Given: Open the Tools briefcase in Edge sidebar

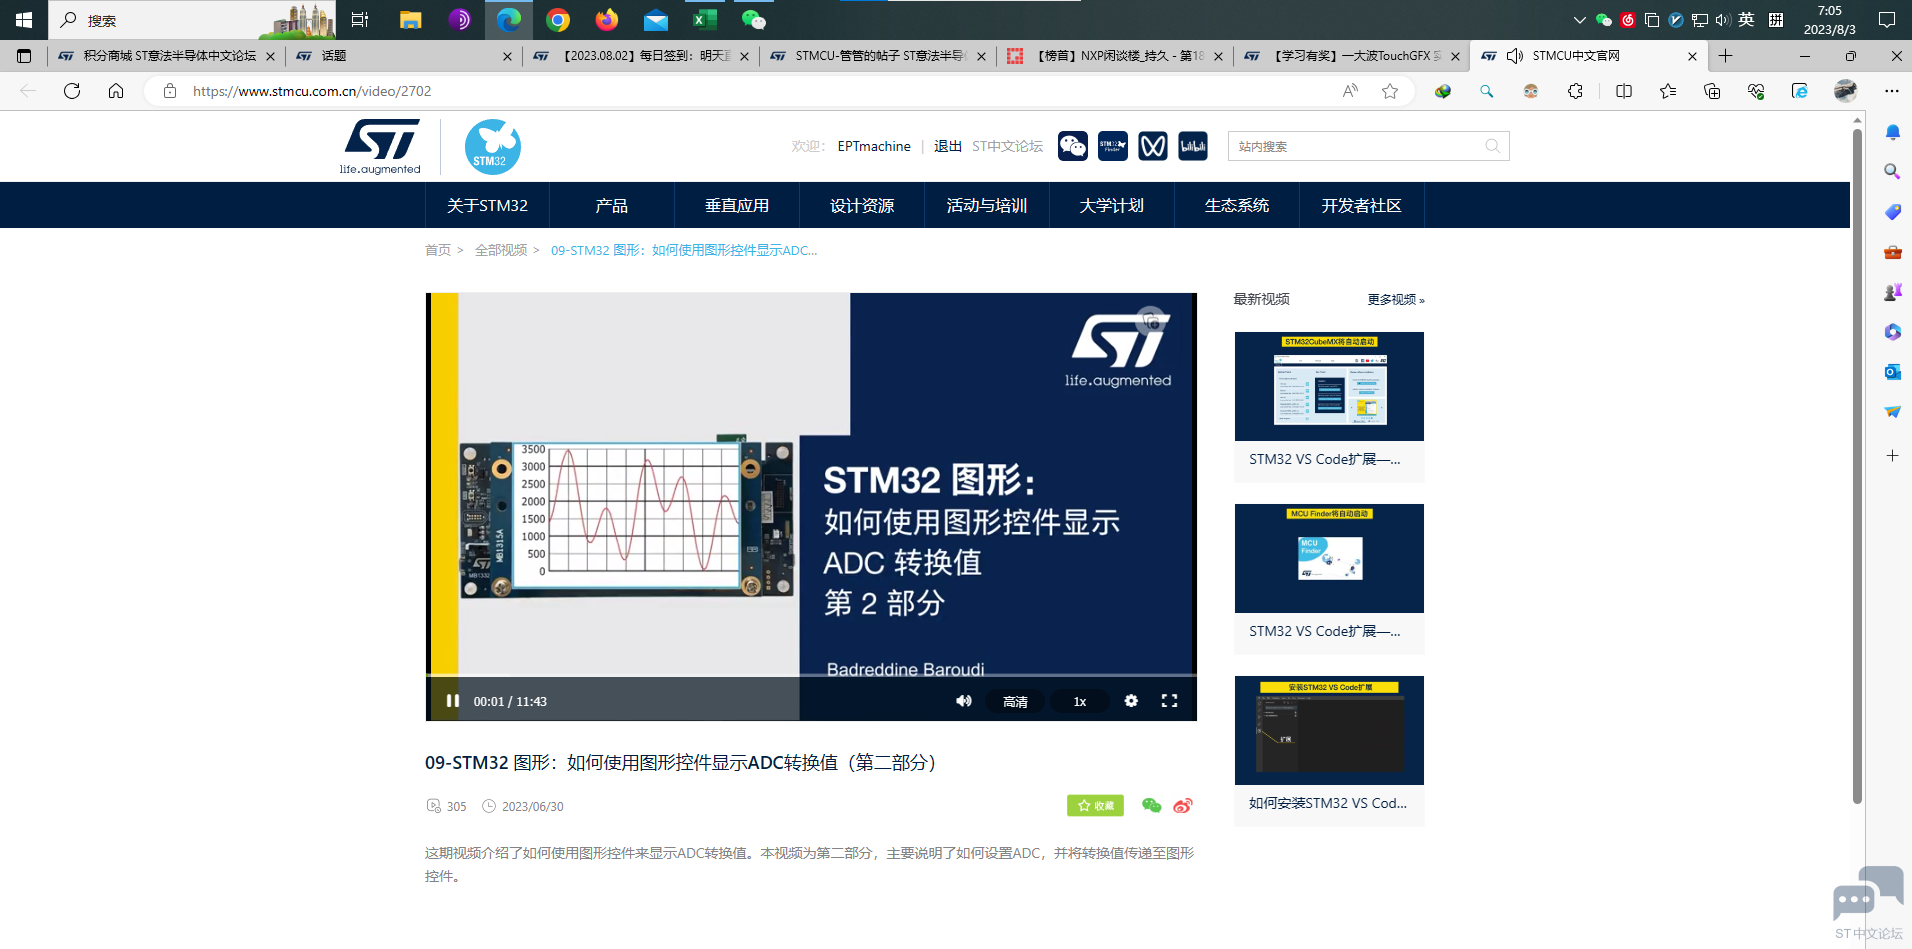Looking at the screenshot, I should 1892,252.
